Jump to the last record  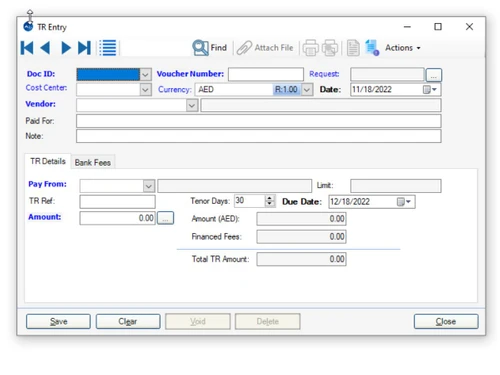84,48
